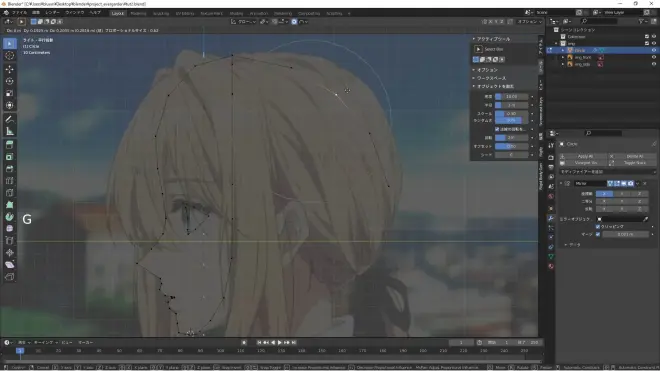Open the モディファイアーを追加 (Add Modifier) dropdown

point(607,172)
